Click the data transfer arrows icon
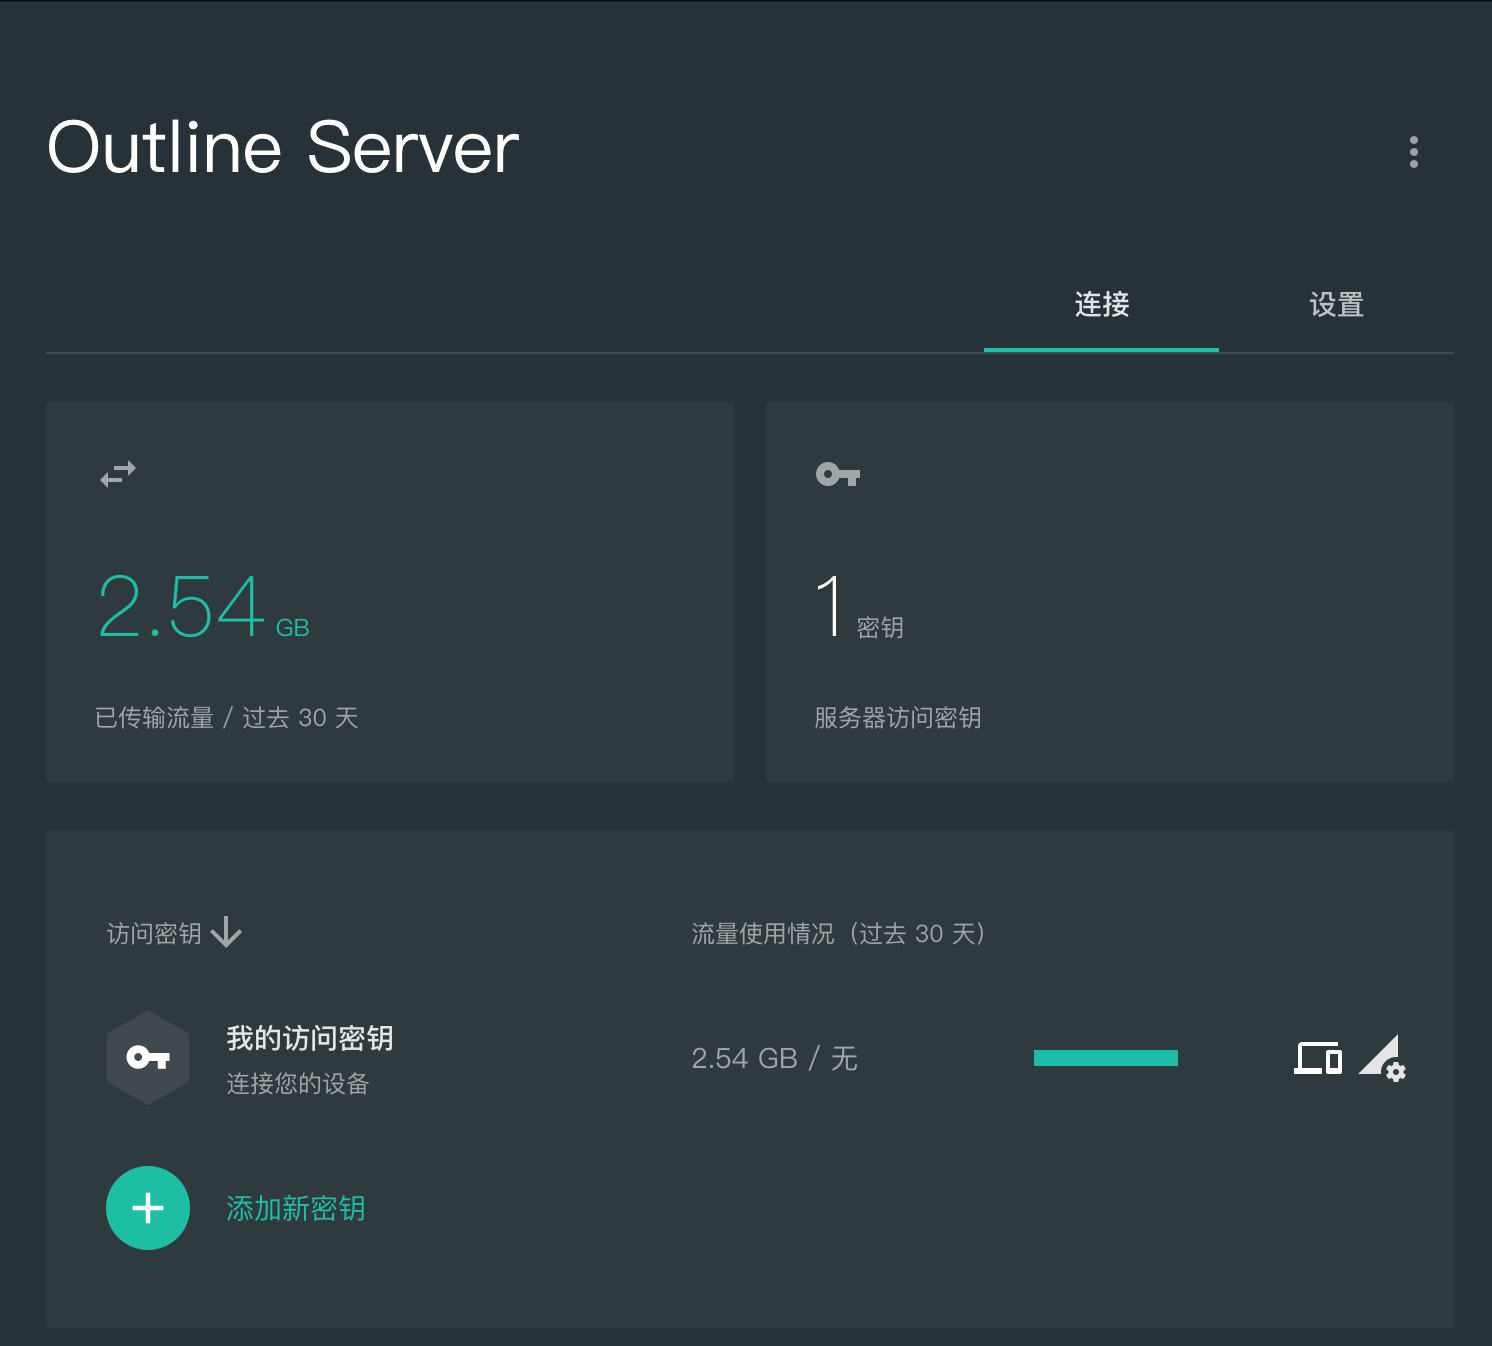This screenshot has height=1346, width=1492. click(118, 473)
